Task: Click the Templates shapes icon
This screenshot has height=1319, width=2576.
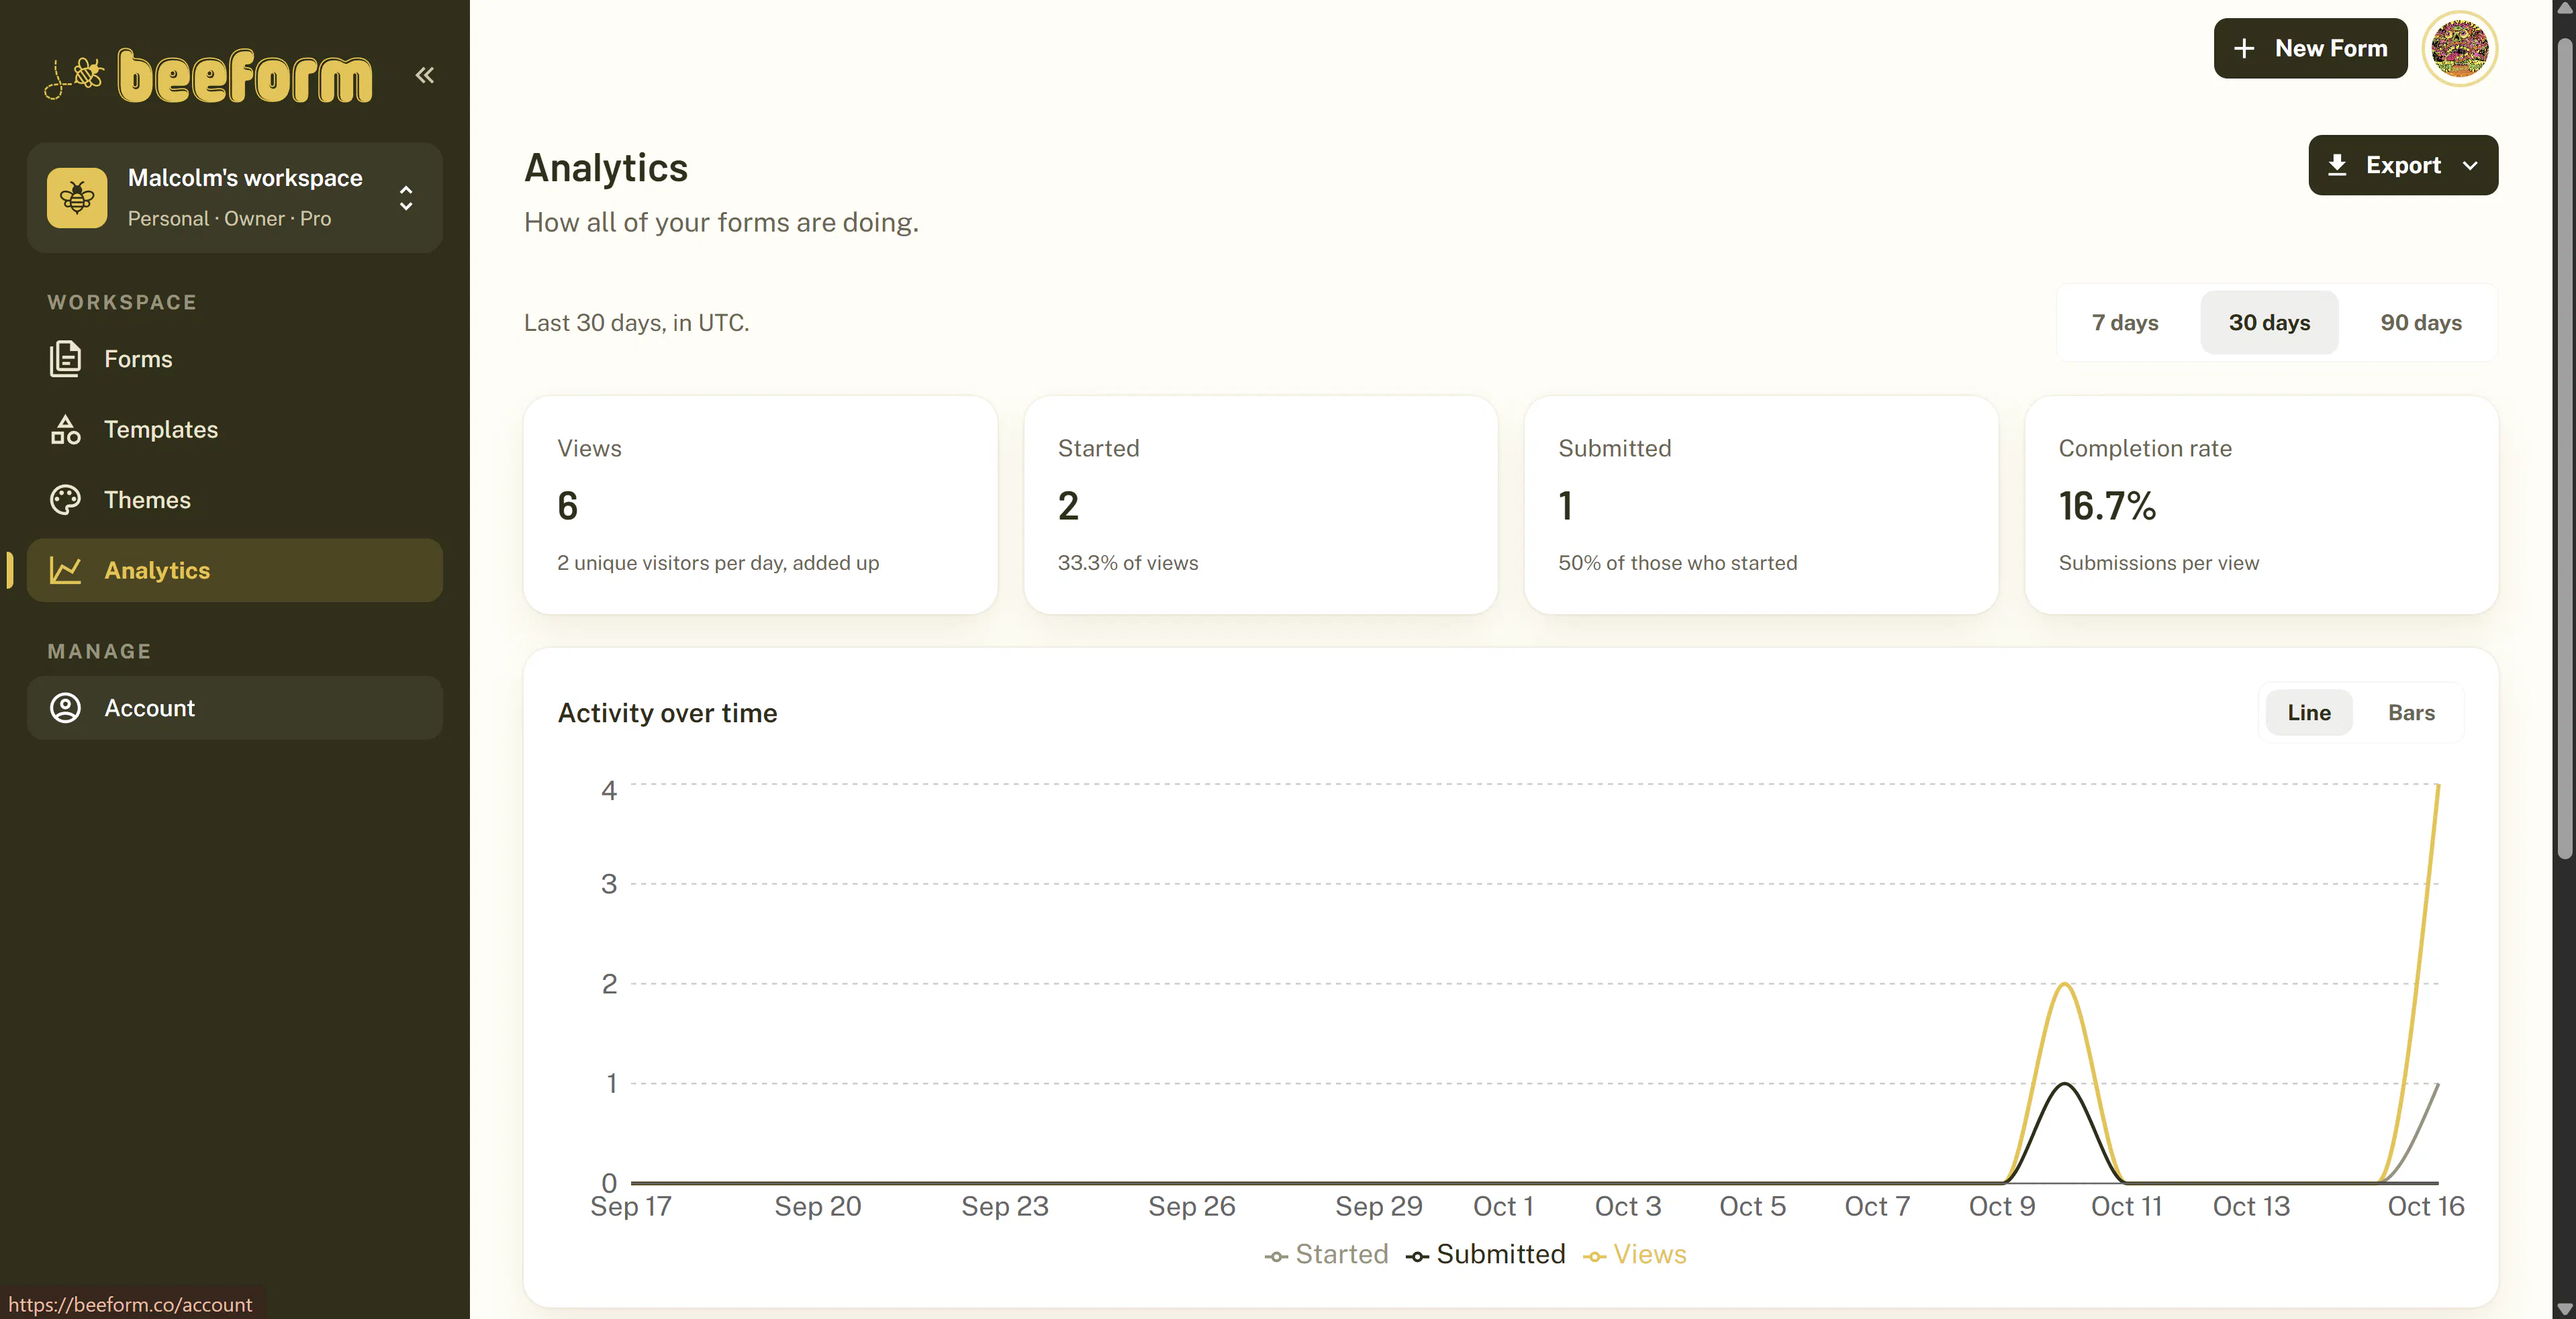Action: (66, 429)
